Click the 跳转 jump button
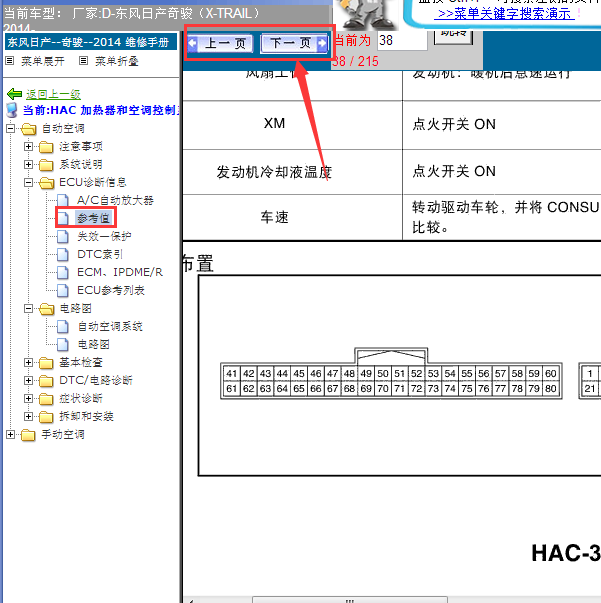Image resolution: width=601 pixels, height=603 pixels. [453, 36]
